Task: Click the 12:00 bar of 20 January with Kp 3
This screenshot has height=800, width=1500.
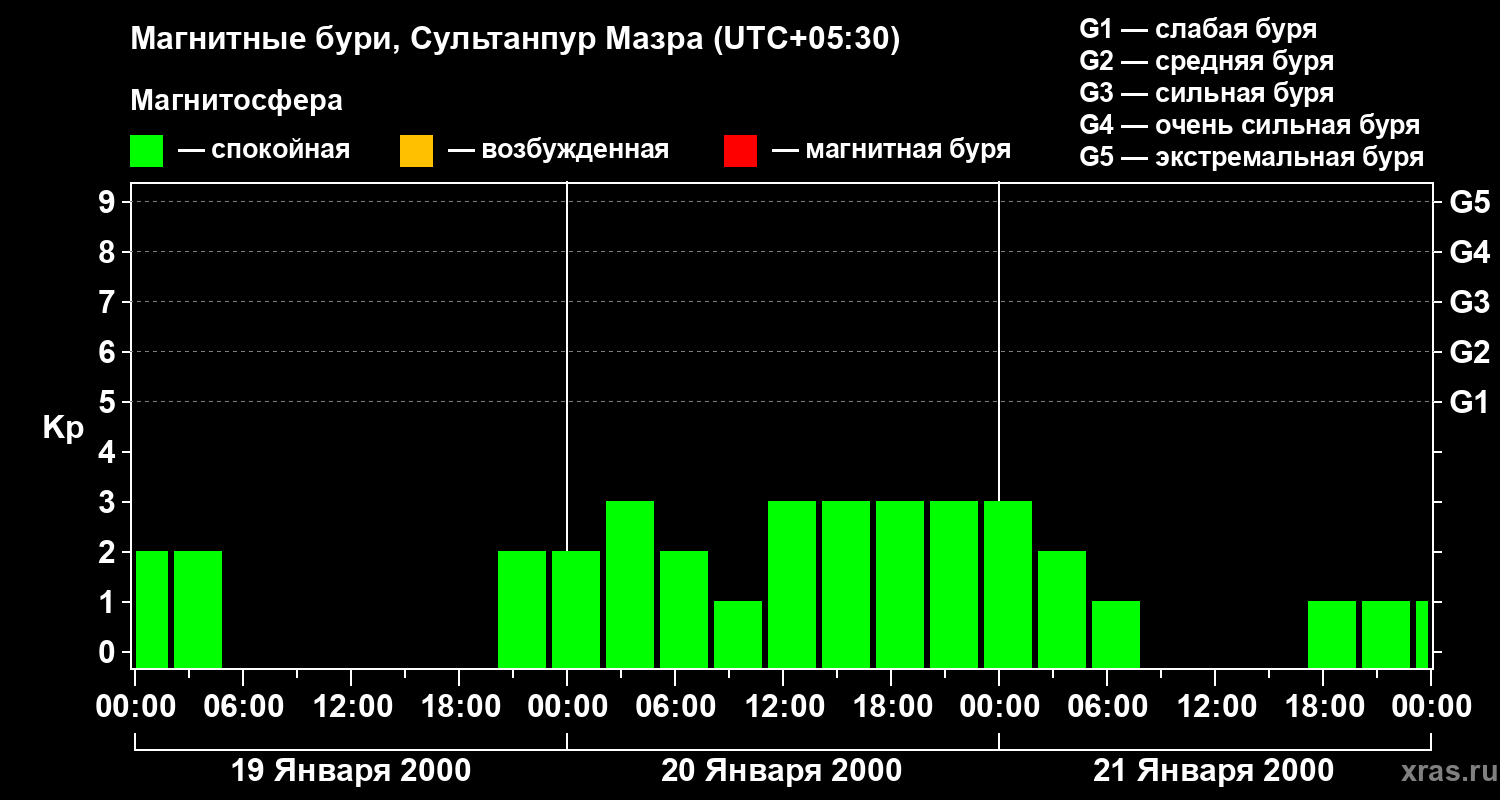Action: [x=792, y=585]
